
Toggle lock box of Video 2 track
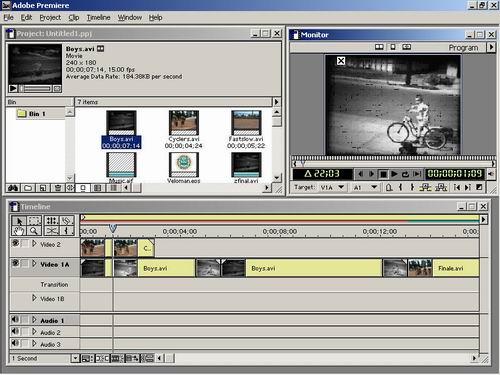point(25,244)
